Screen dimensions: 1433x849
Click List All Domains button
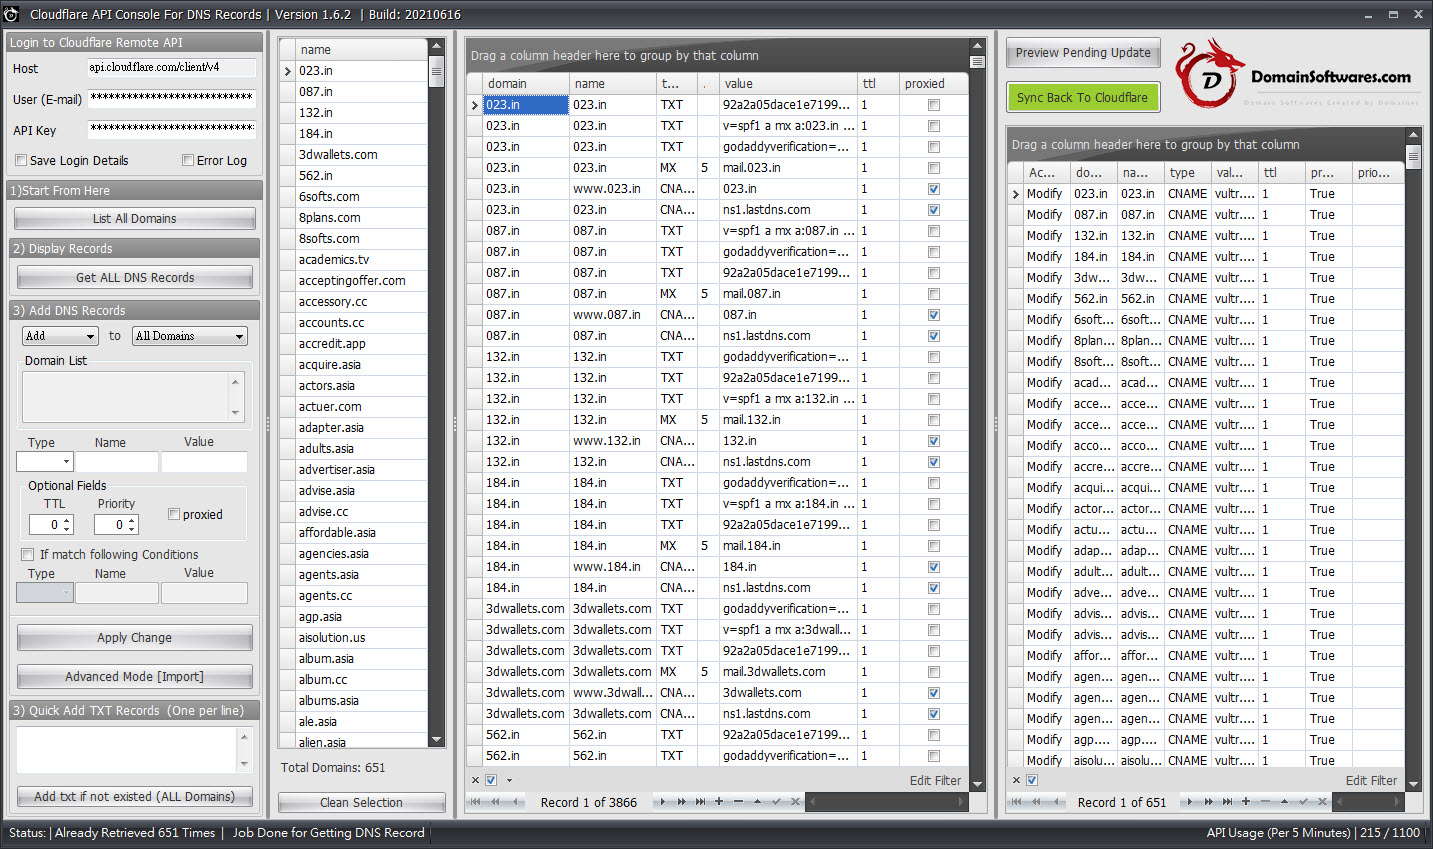tap(135, 219)
